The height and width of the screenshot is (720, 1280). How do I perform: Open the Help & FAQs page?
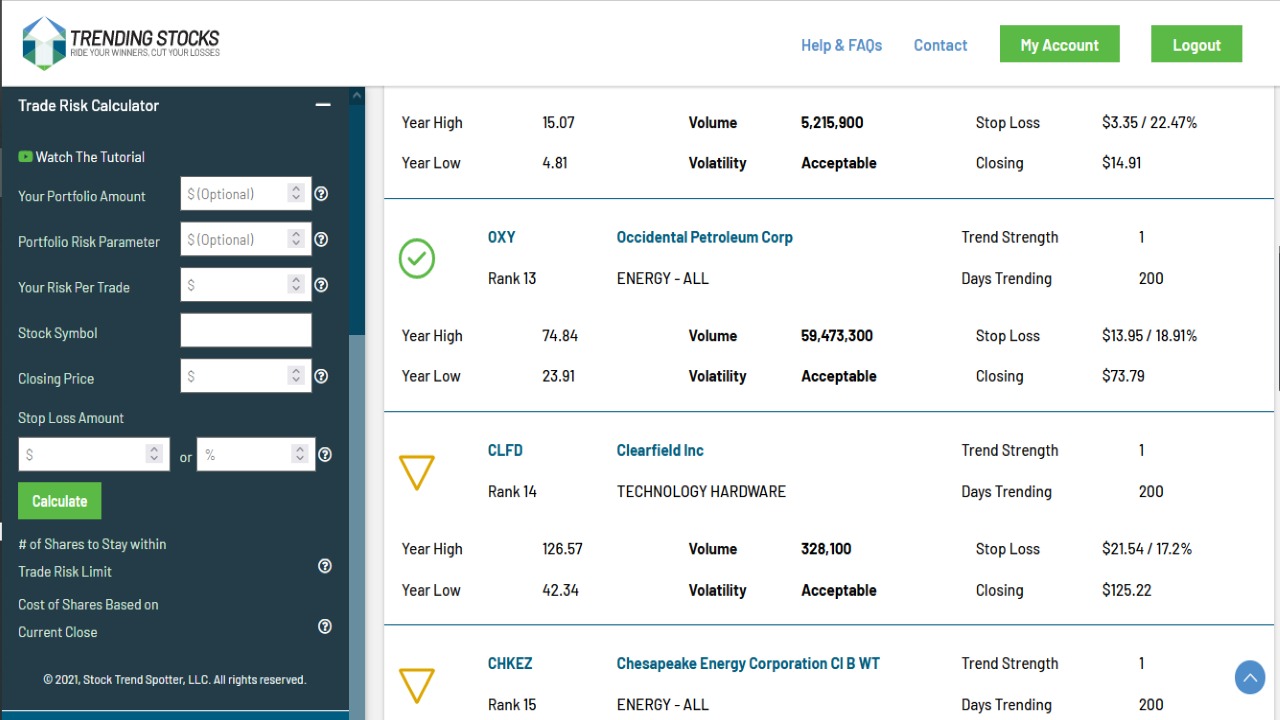(842, 45)
